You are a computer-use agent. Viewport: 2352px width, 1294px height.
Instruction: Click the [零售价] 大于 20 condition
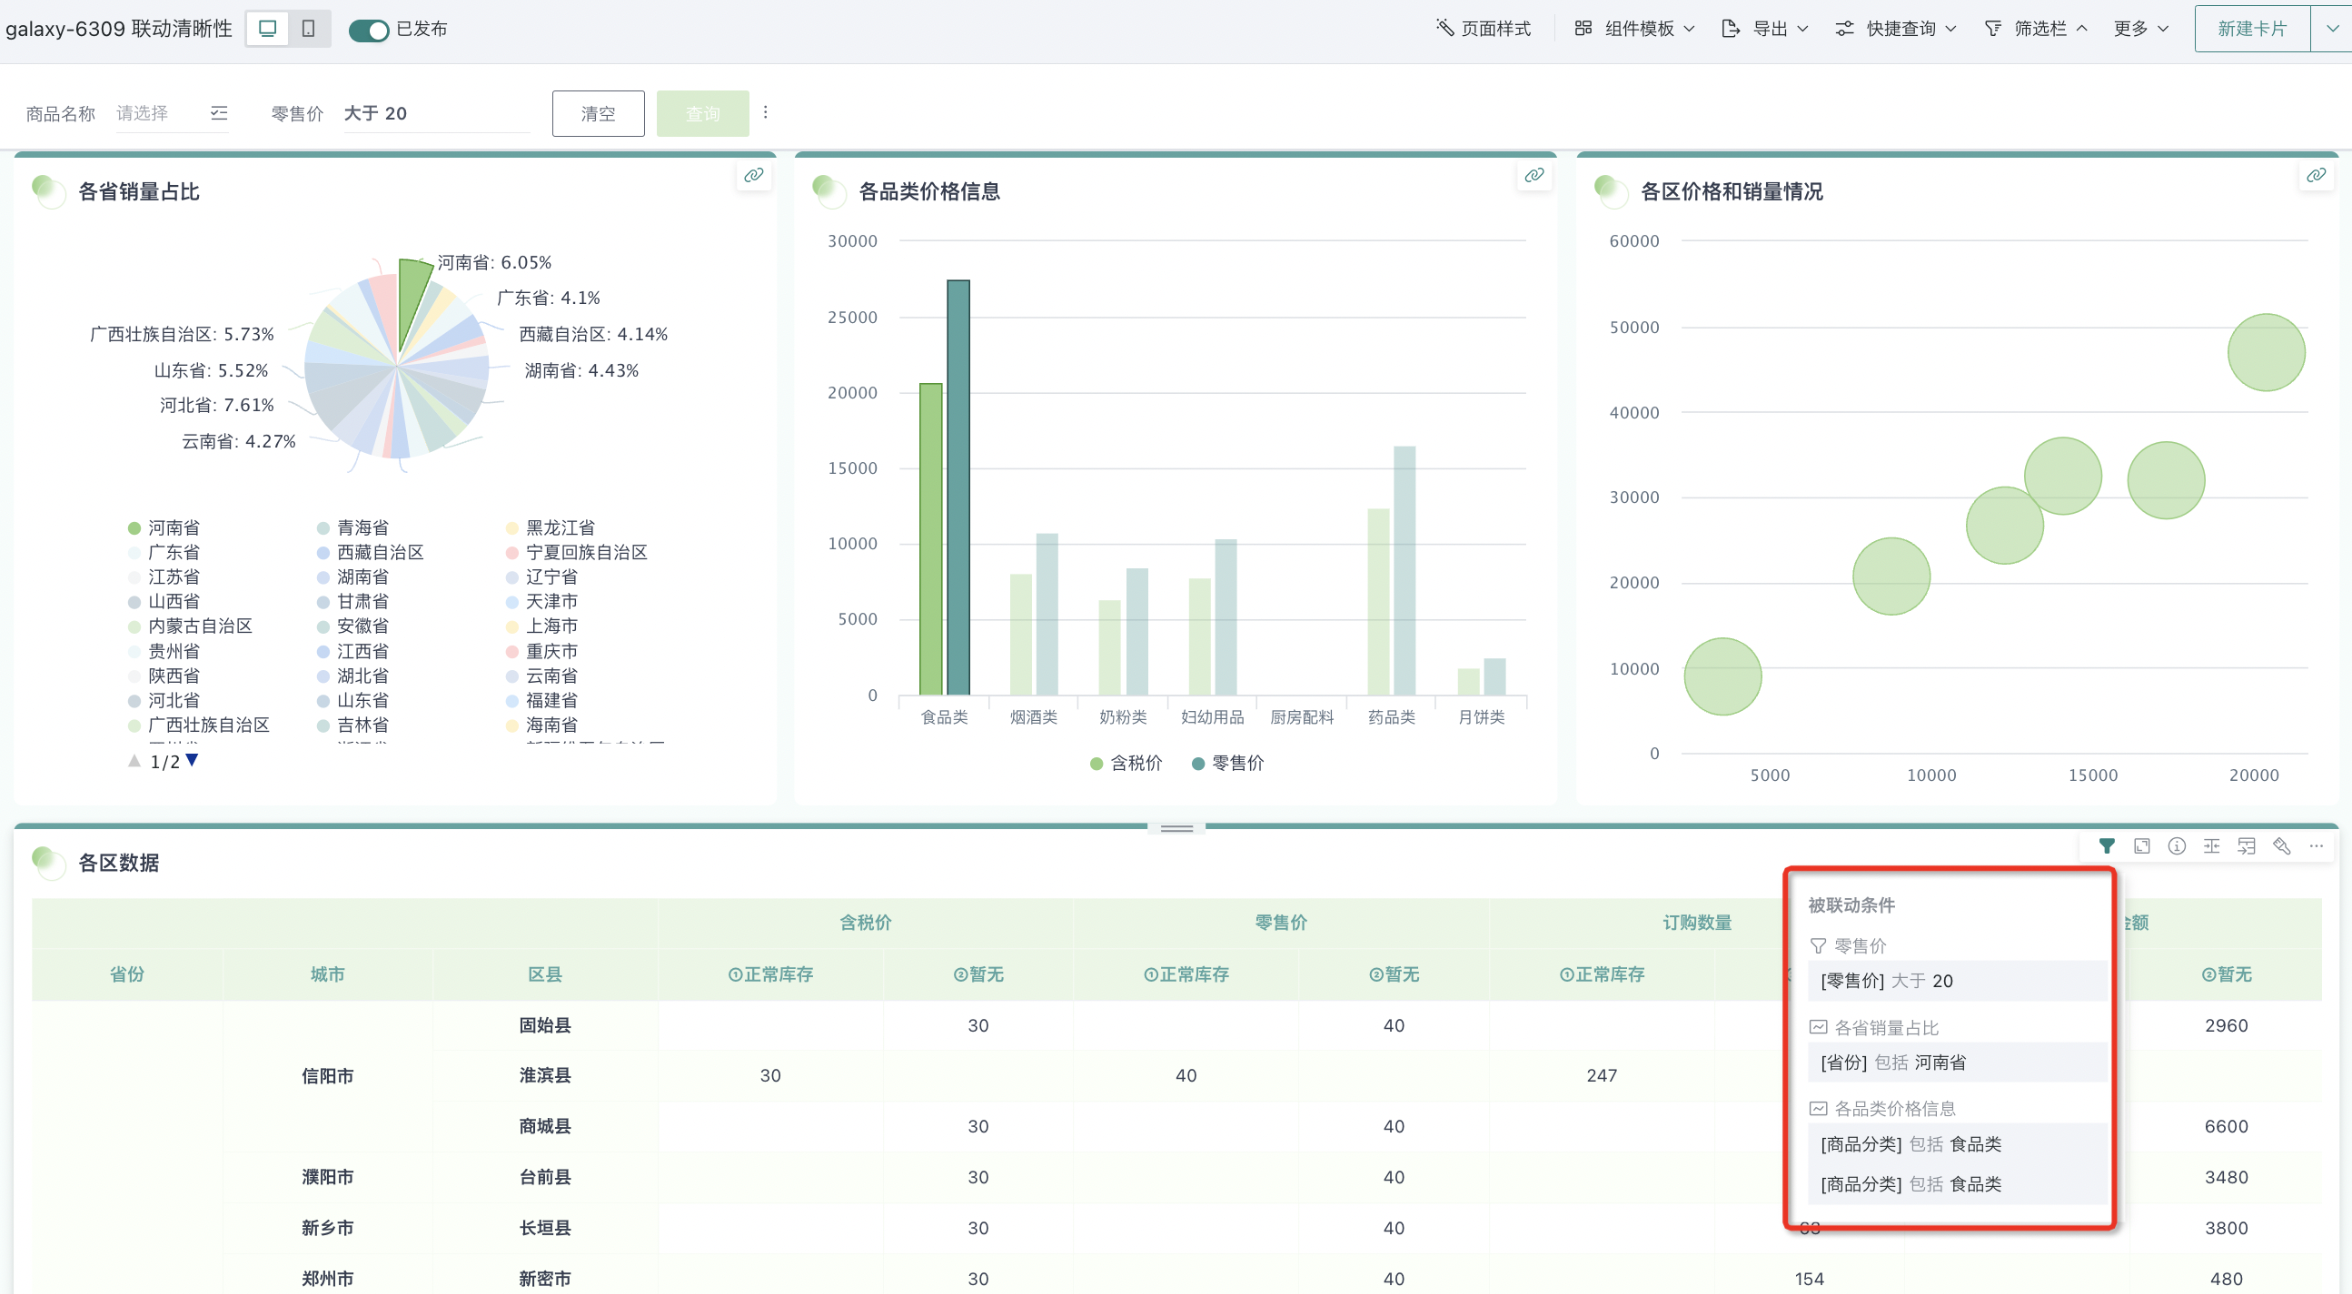click(1957, 981)
